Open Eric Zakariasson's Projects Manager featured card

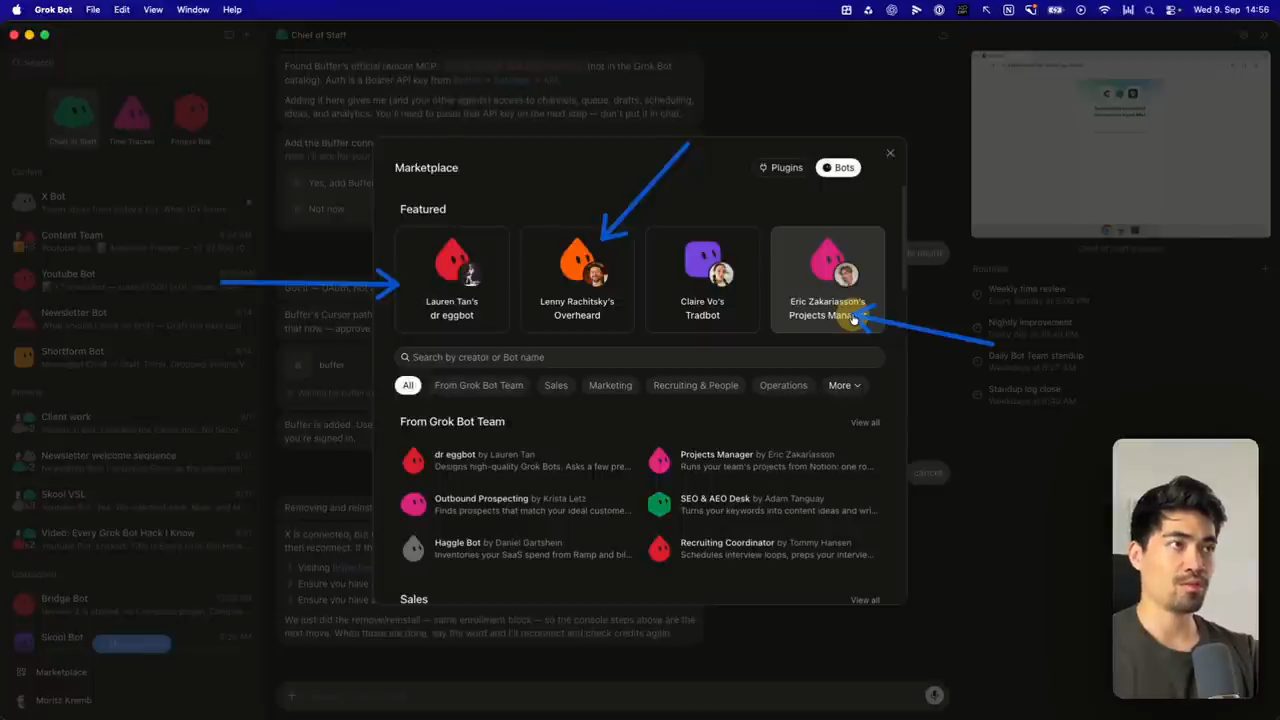tap(827, 279)
